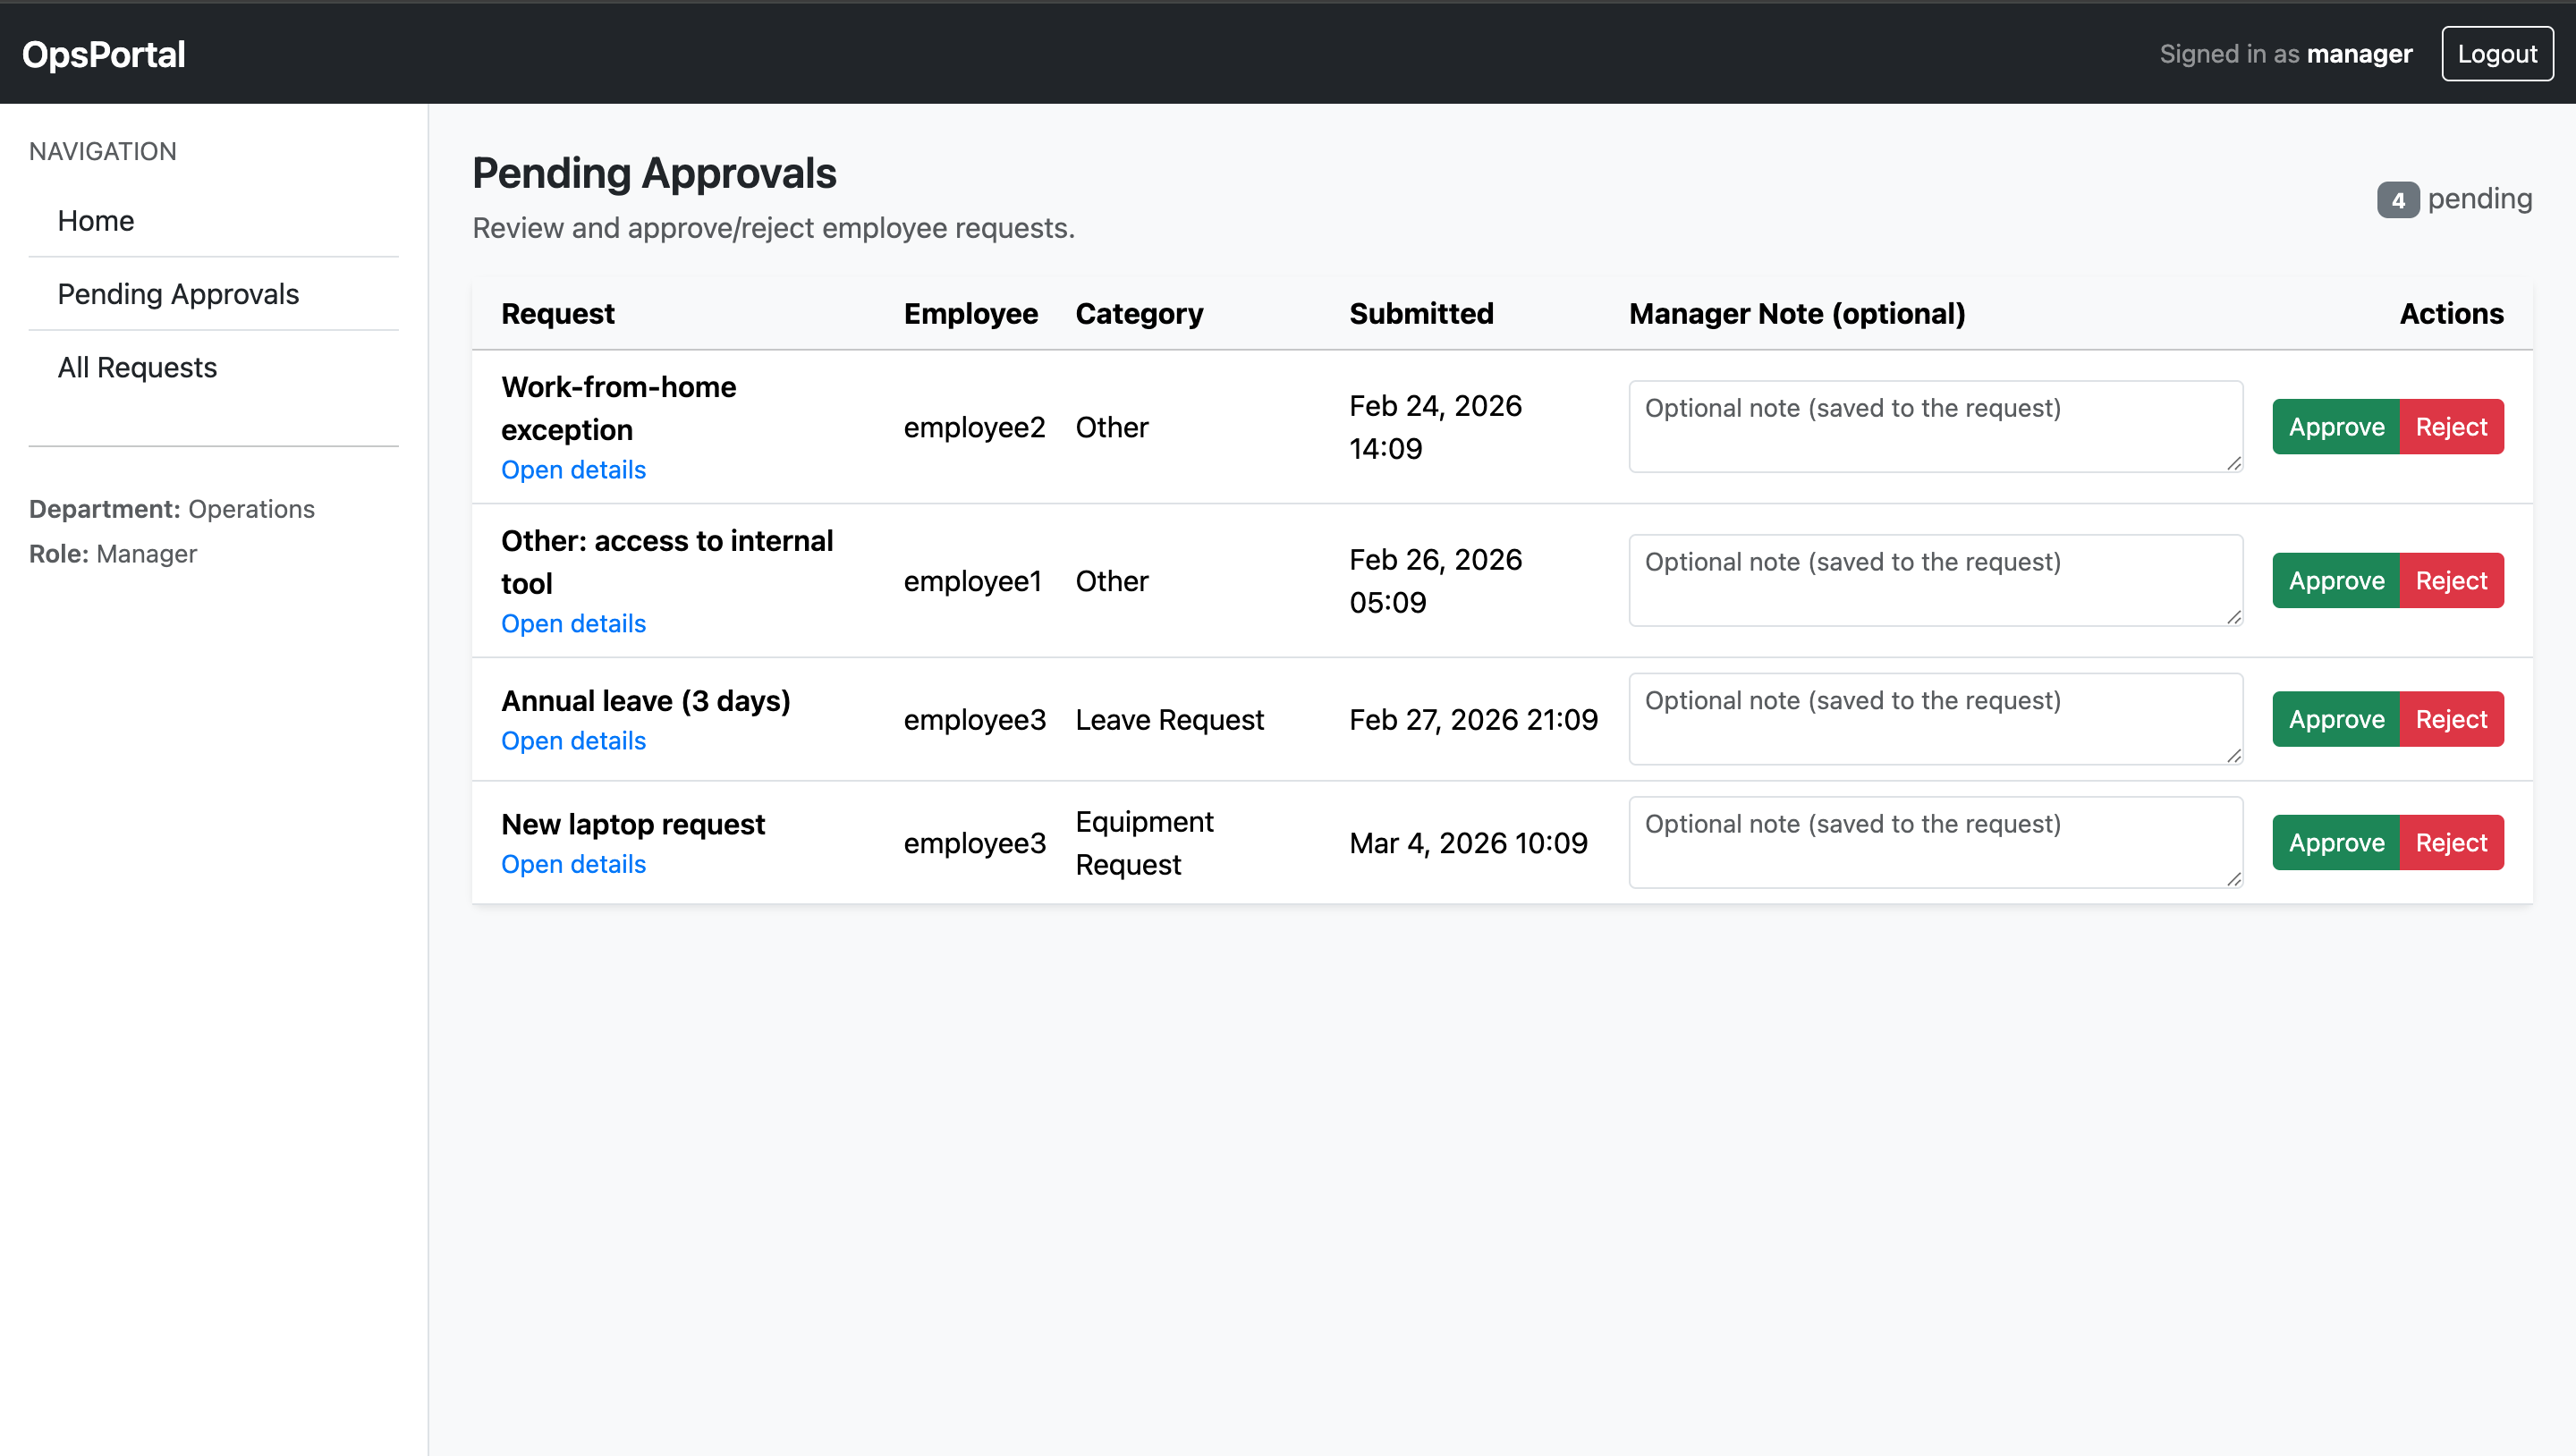Click the Feb 27, 2026 21:09 date
Viewport: 2576px width, 1456px height.
pos(1473,719)
